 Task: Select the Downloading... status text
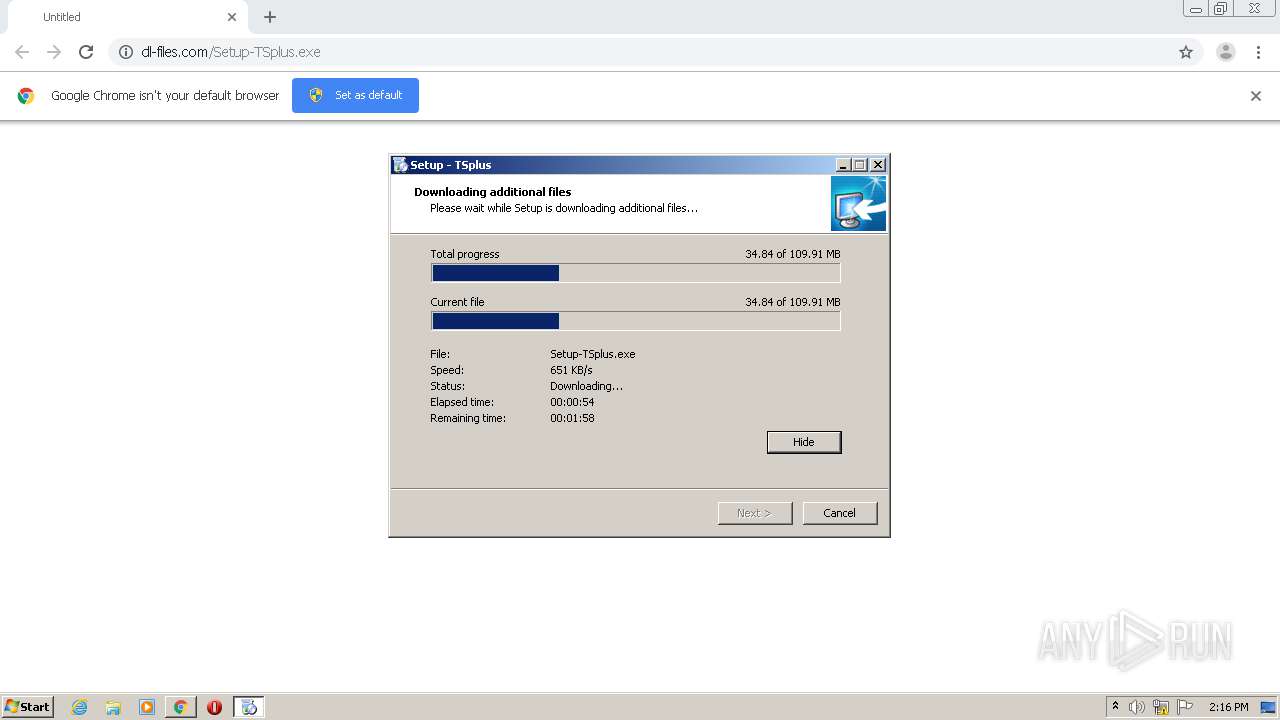[x=586, y=386]
